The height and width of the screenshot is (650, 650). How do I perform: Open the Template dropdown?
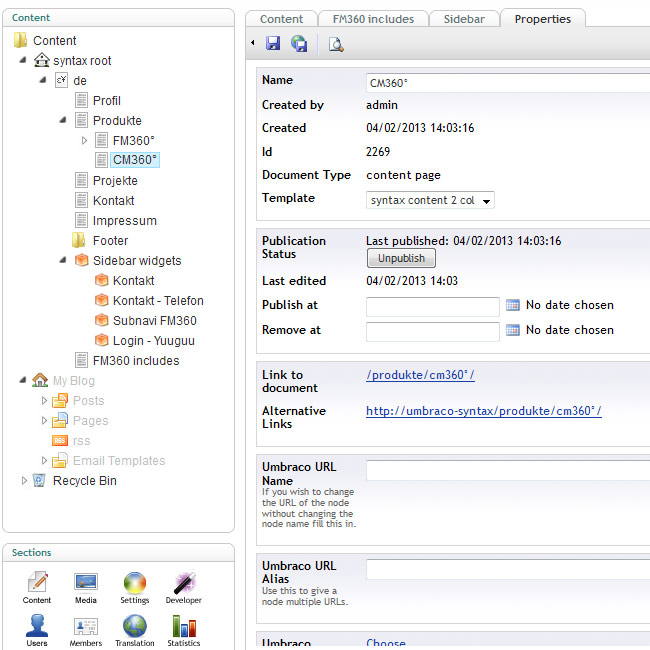pyautogui.click(x=430, y=200)
